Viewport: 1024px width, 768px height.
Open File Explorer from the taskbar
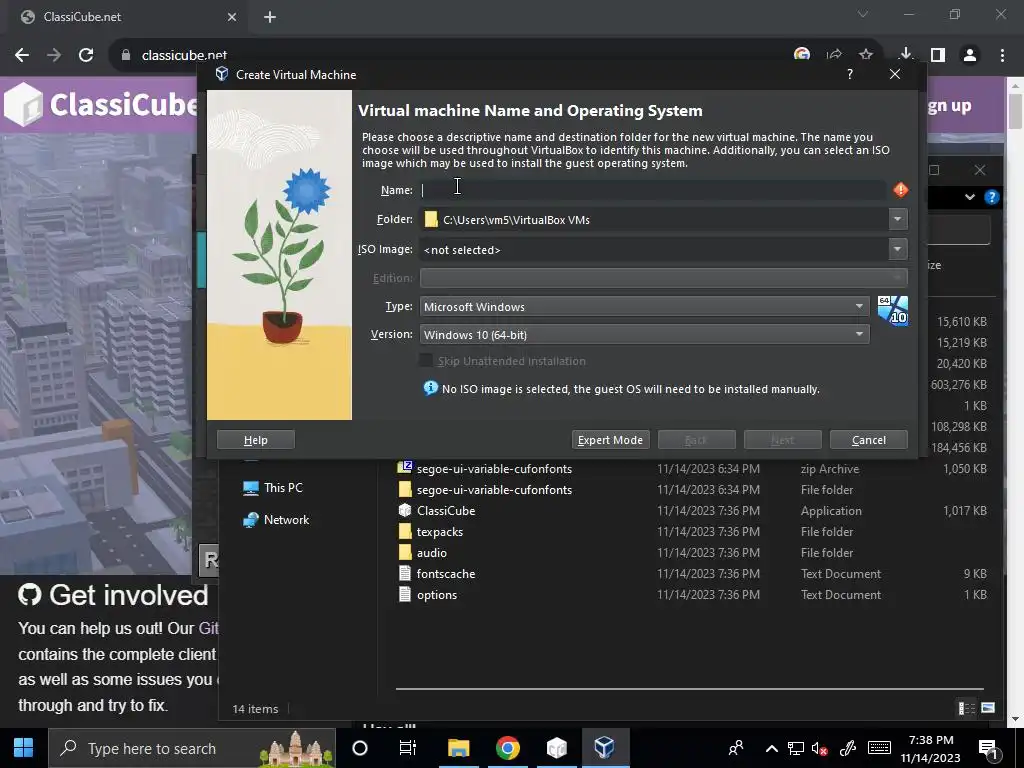click(x=458, y=748)
